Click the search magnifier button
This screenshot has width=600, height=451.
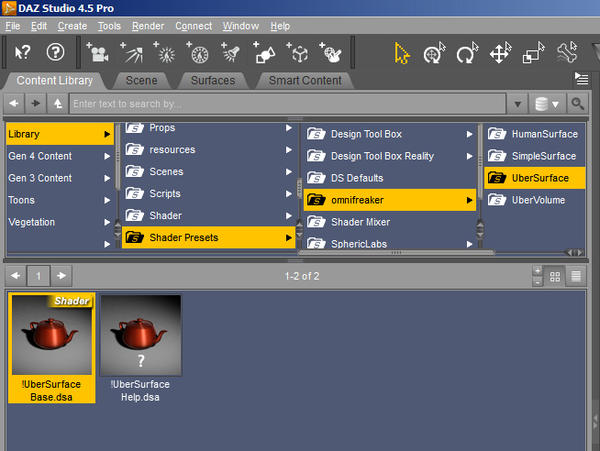pos(577,104)
